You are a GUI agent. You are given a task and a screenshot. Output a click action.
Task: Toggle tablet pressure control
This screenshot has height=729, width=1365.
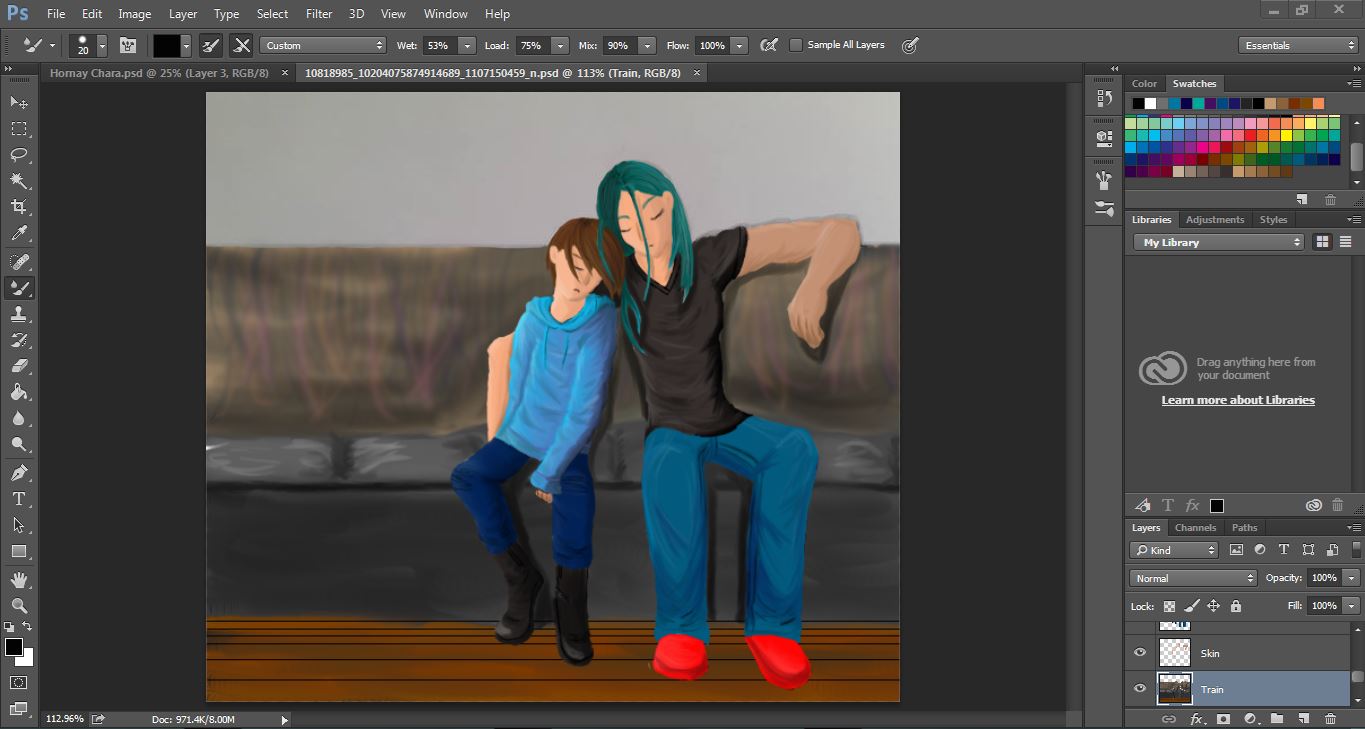909,45
